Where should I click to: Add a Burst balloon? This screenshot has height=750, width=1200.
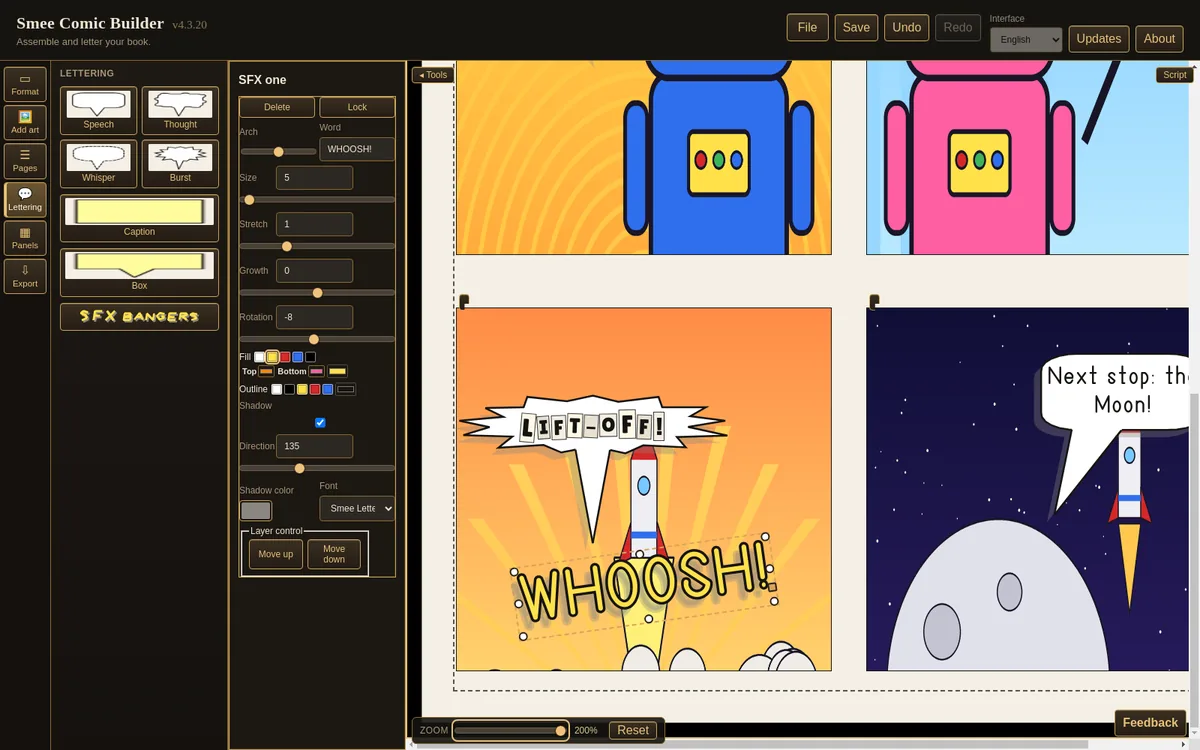(x=180, y=164)
